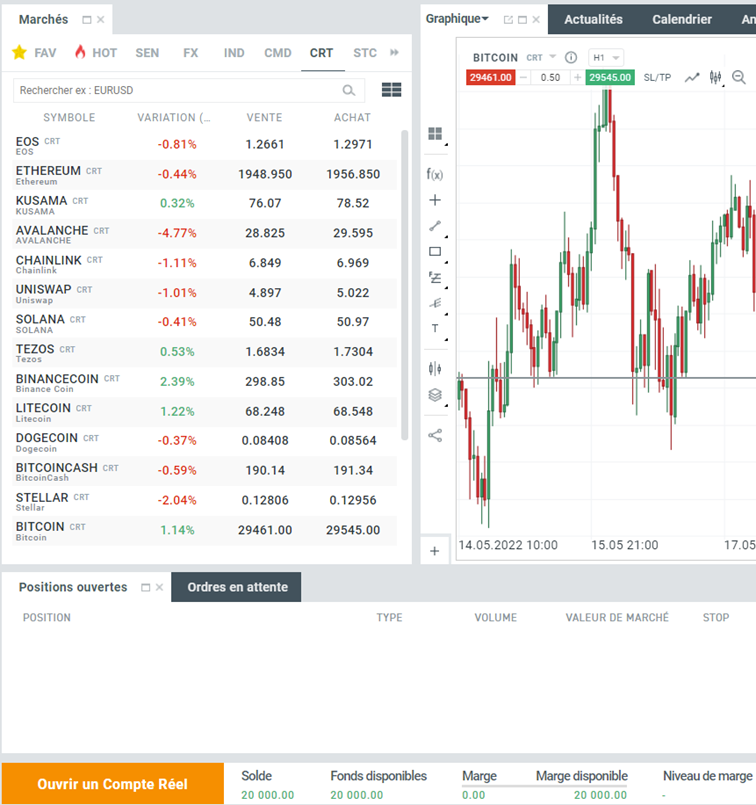
Task: Select the ETHEREUM row
Action: point(204,175)
